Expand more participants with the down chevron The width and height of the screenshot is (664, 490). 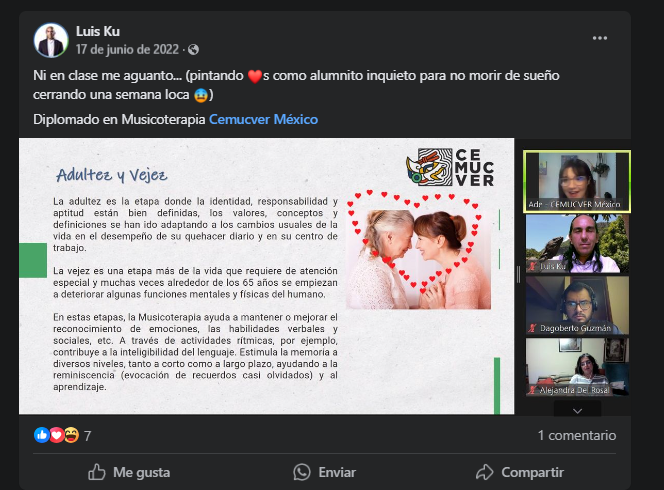(577, 410)
